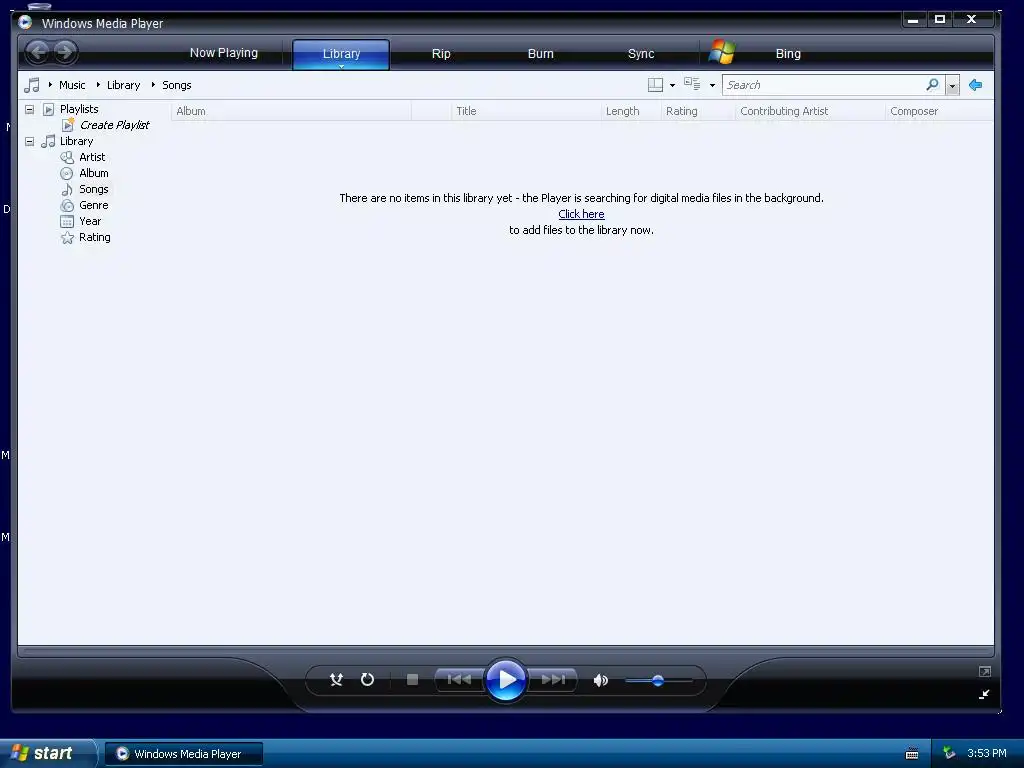Click the Create Playlist icon
The image size is (1024, 768).
[x=68, y=125]
